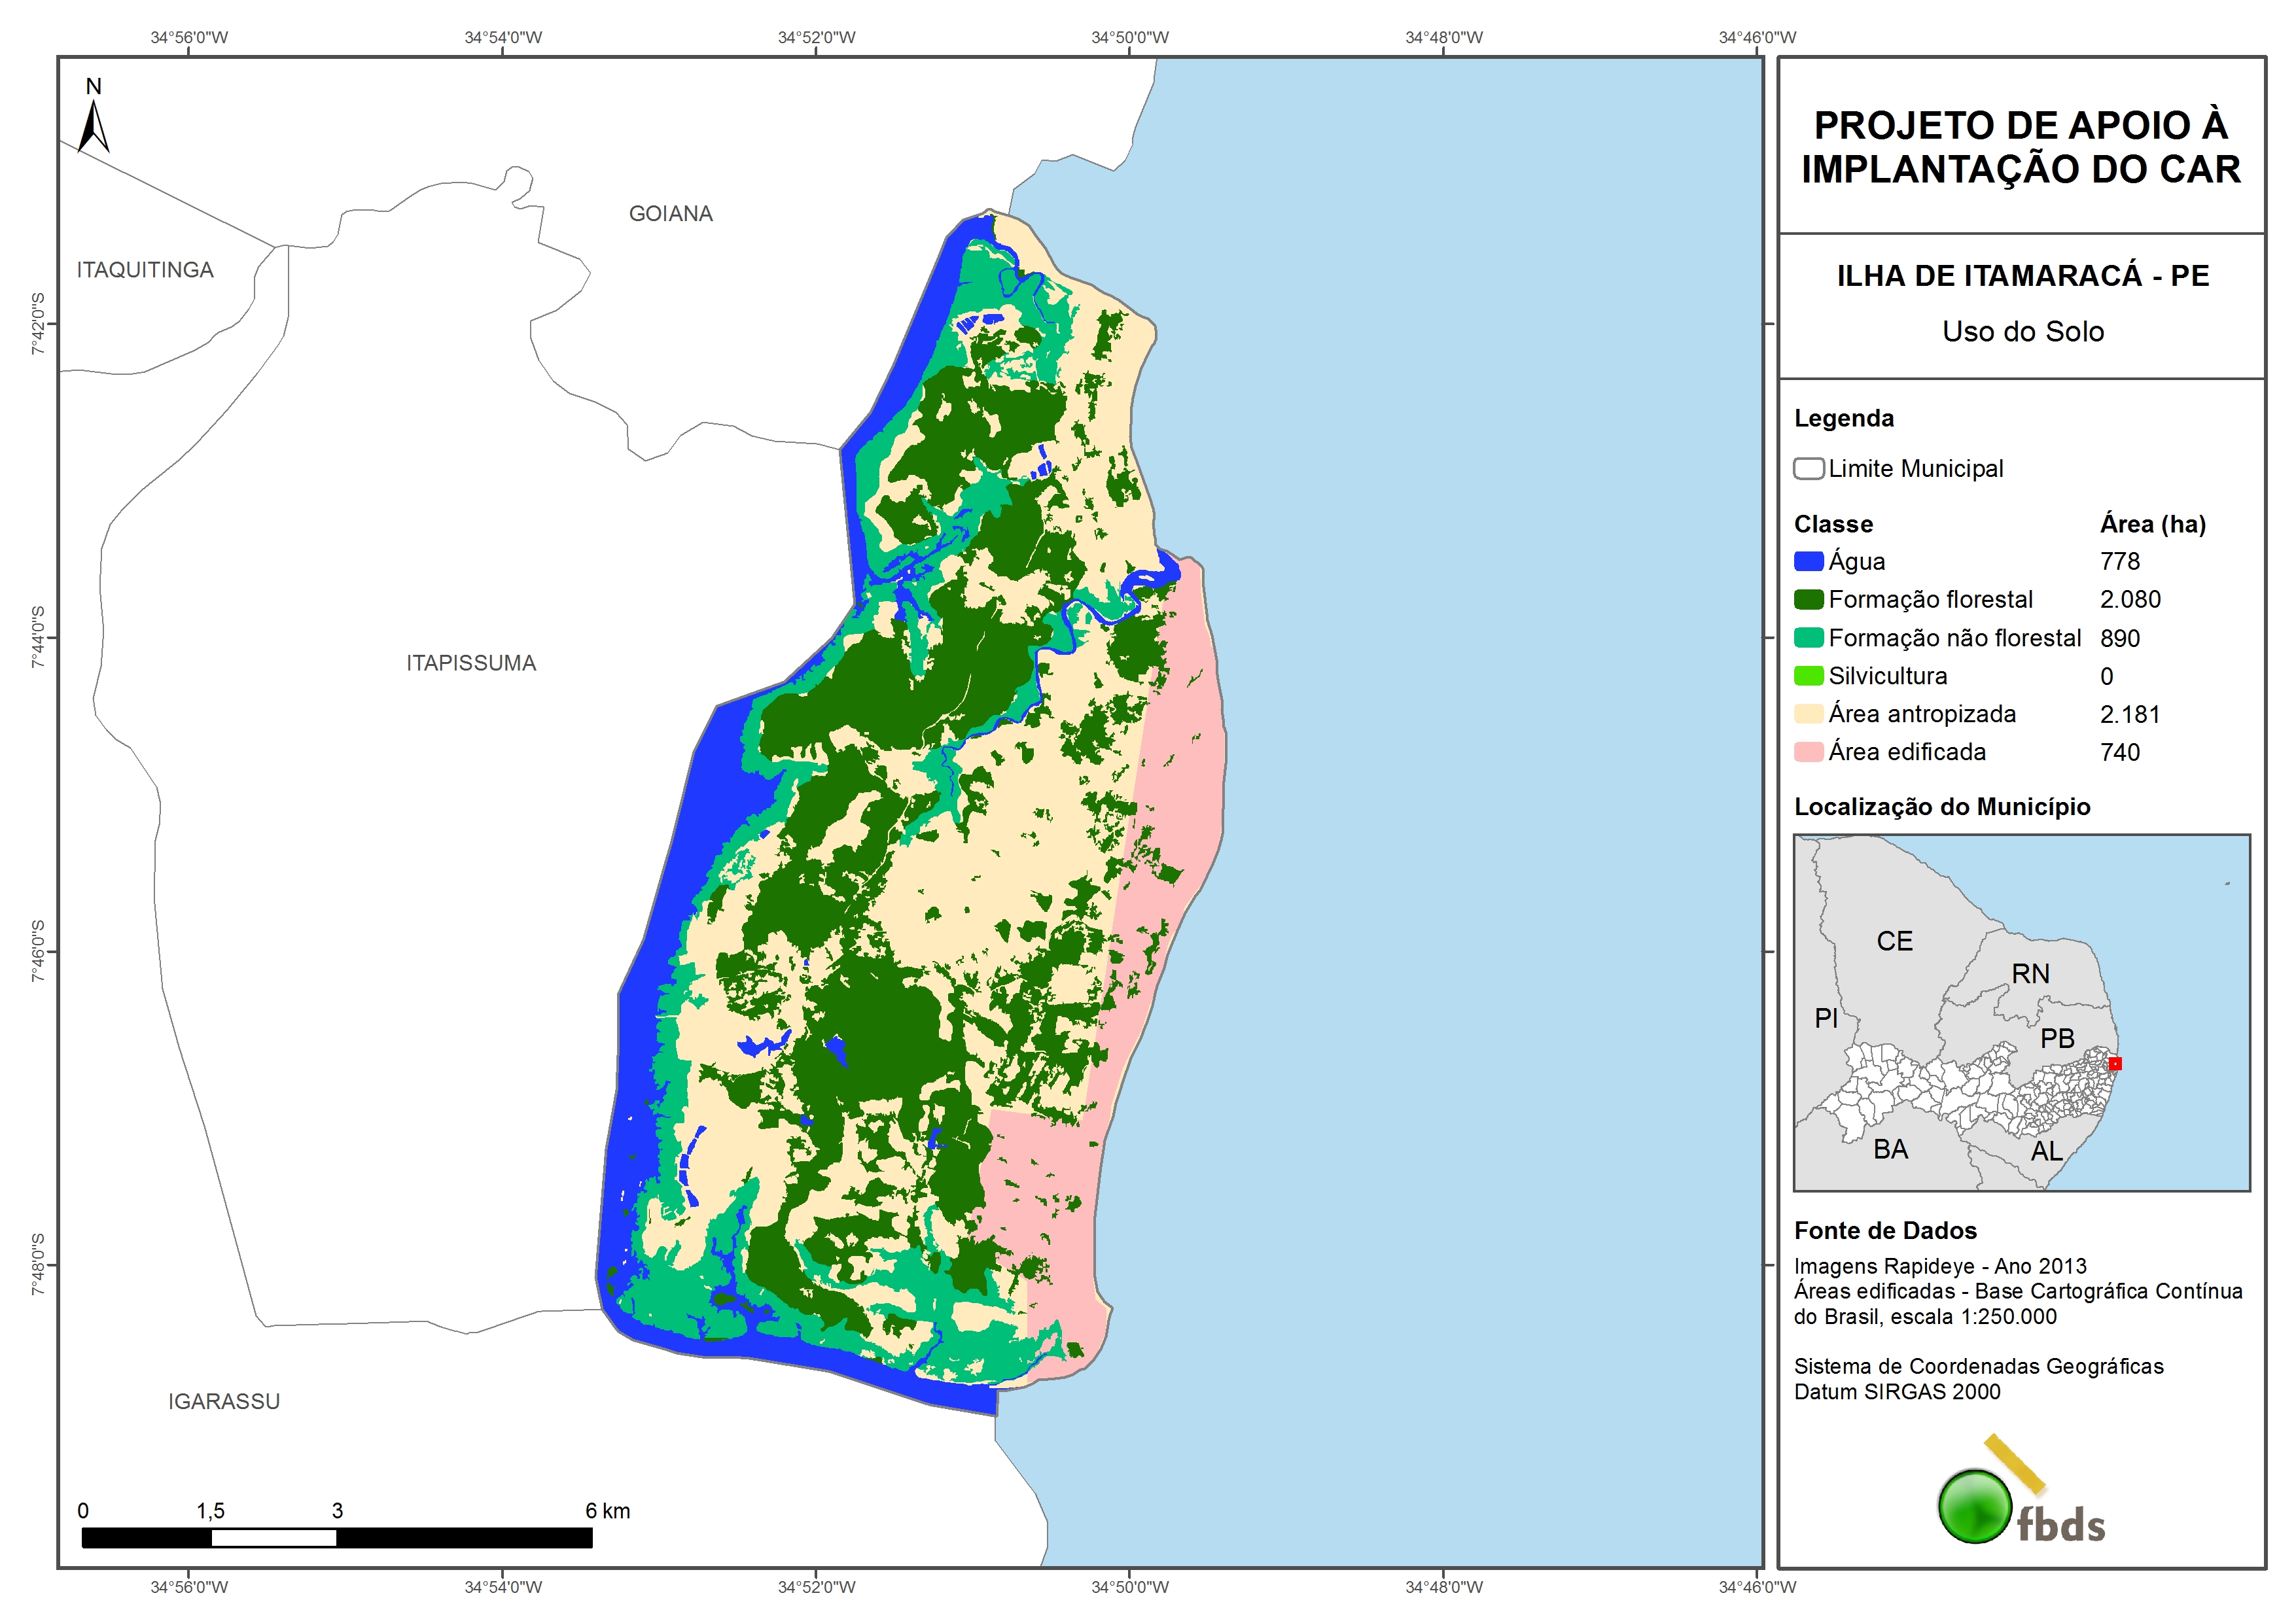Click the beige Área antropizada swatch
Screen dimensions: 2296x1623
(x=1808, y=714)
